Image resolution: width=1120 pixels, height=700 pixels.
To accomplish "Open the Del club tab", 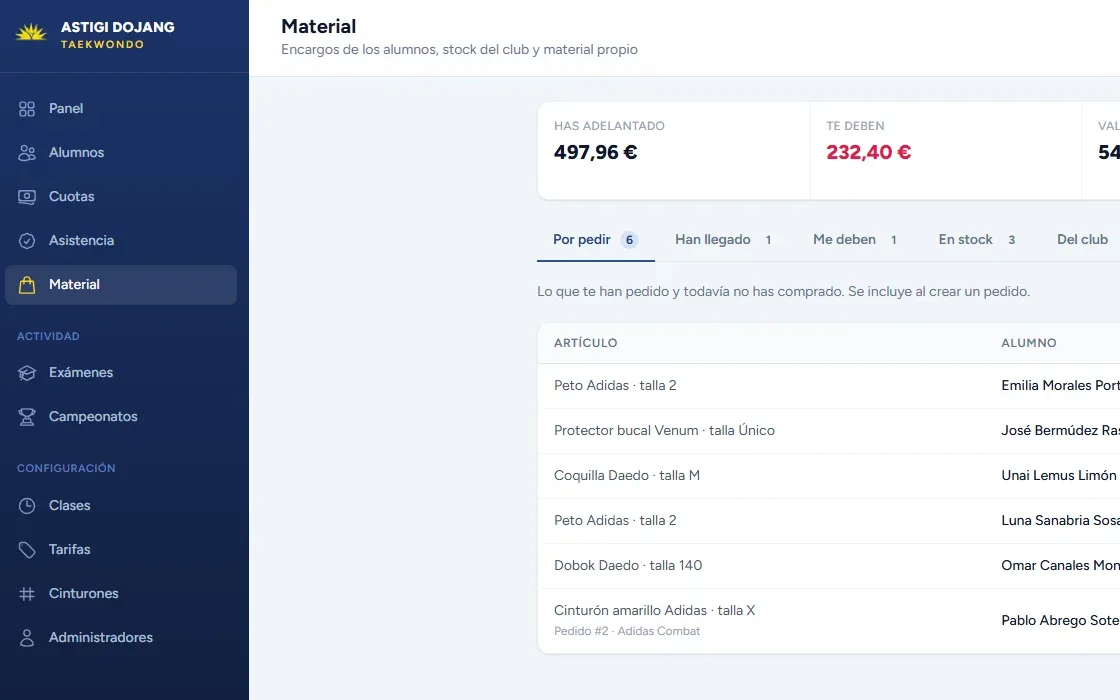I will [x=1082, y=240].
